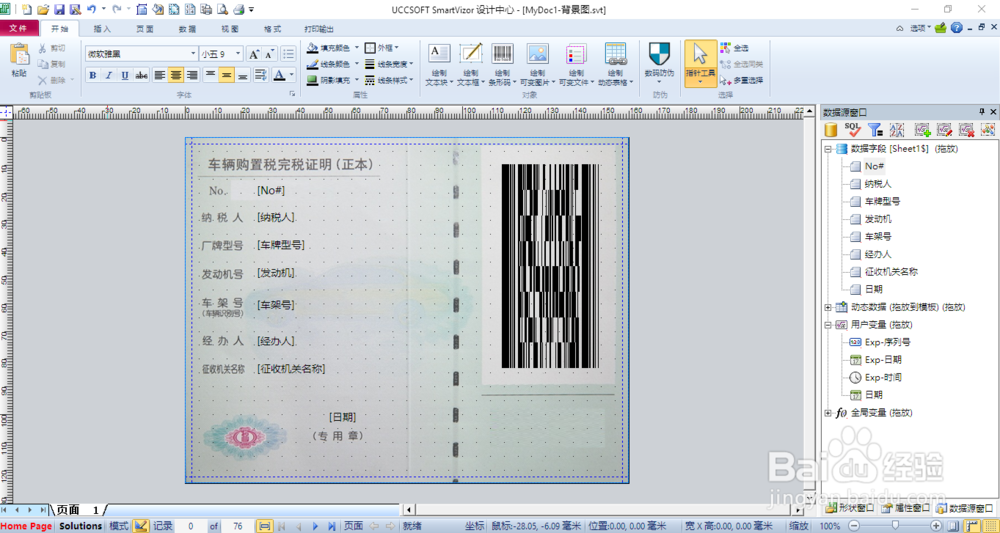The height and width of the screenshot is (533, 1000).
Task: Click the SQL check icon in data source panel
Action: (x=853, y=130)
